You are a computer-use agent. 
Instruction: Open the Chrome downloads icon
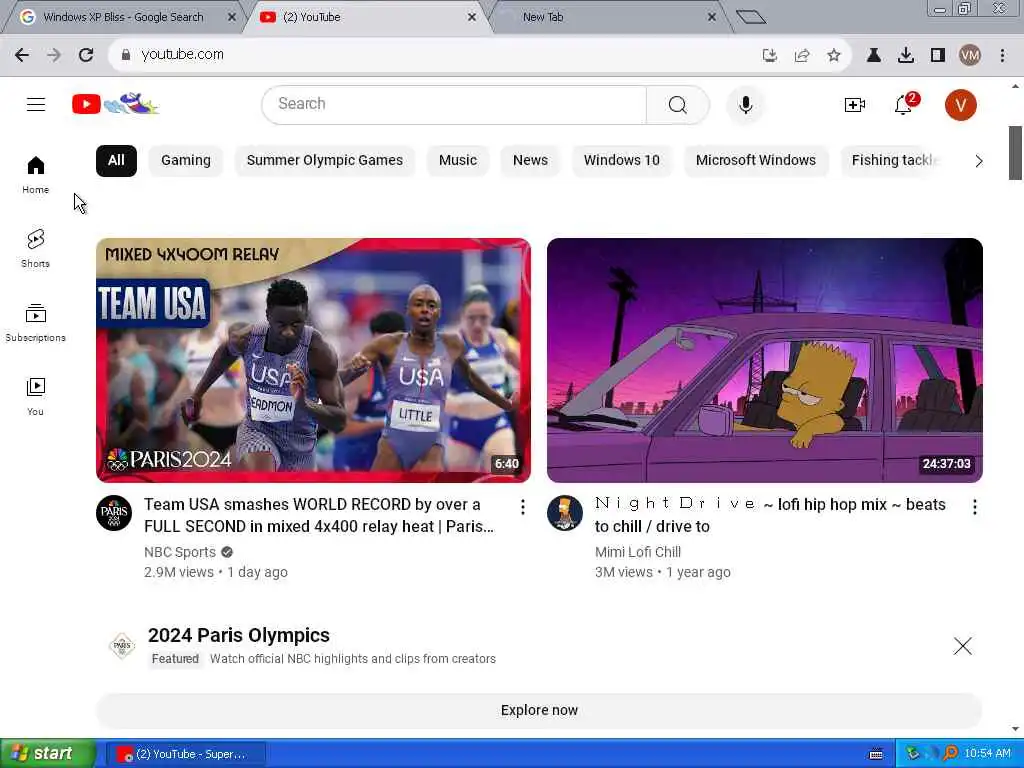point(906,56)
